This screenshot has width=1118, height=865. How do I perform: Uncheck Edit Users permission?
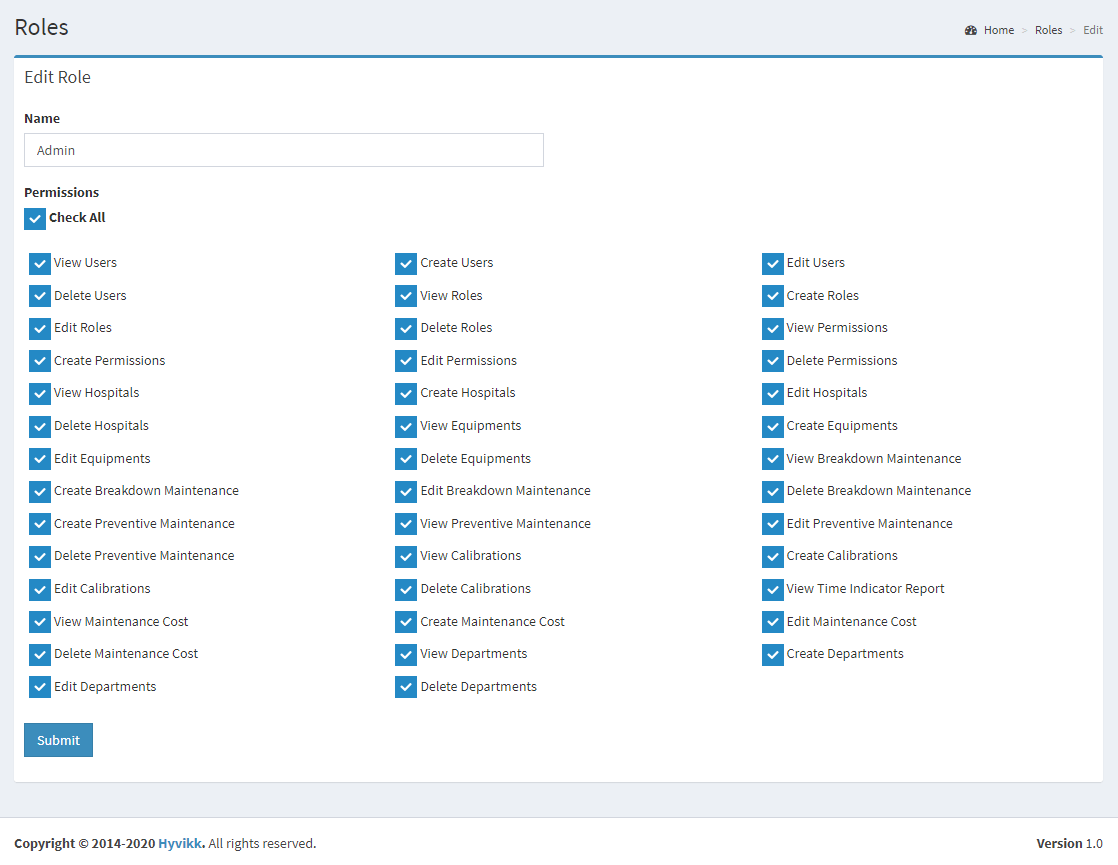click(x=773, y=264)
